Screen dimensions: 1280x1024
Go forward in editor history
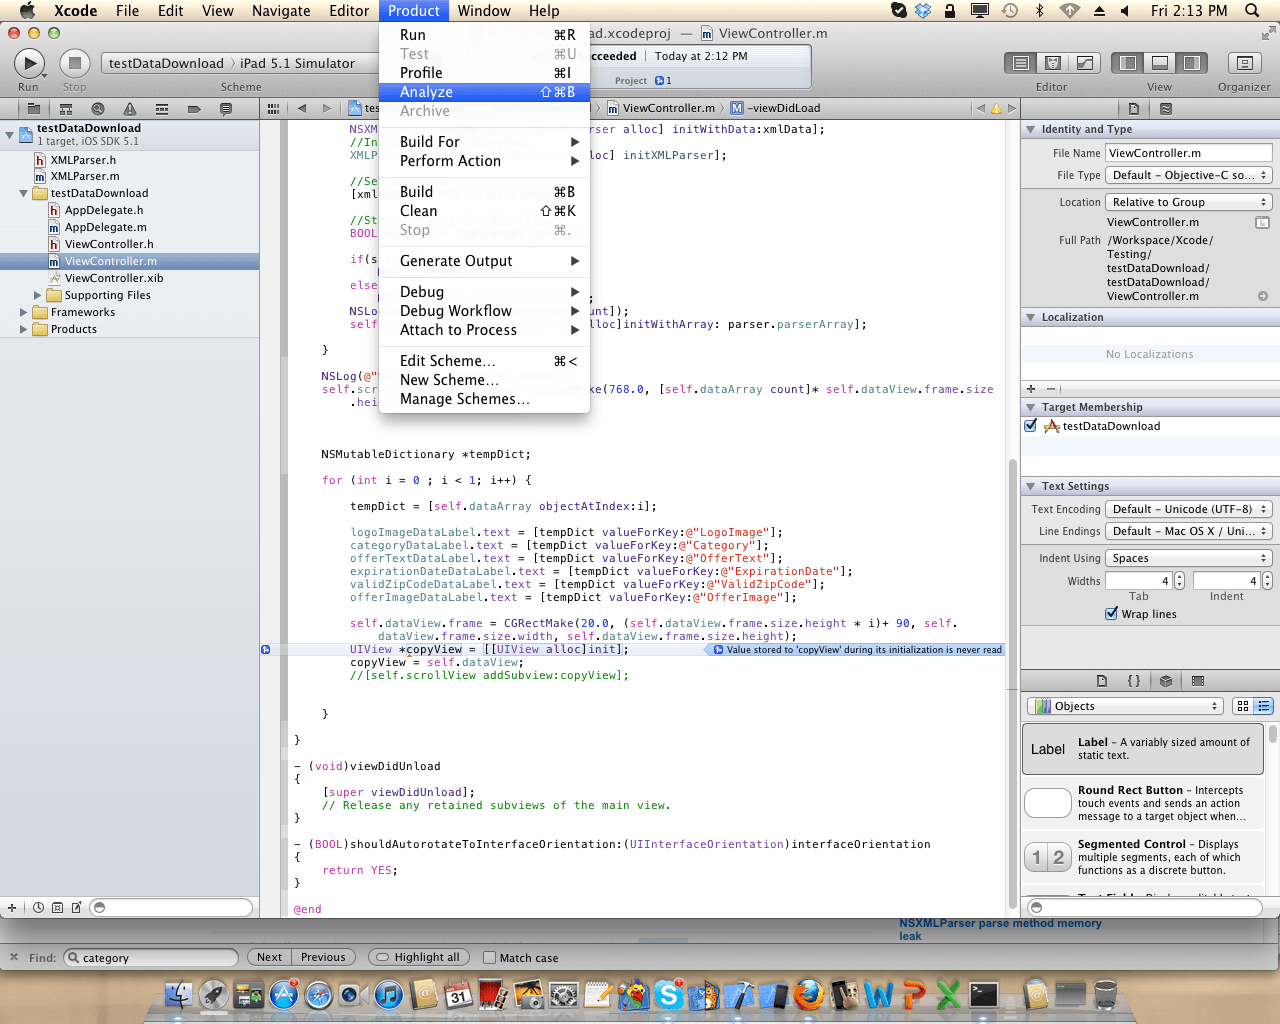326,108
